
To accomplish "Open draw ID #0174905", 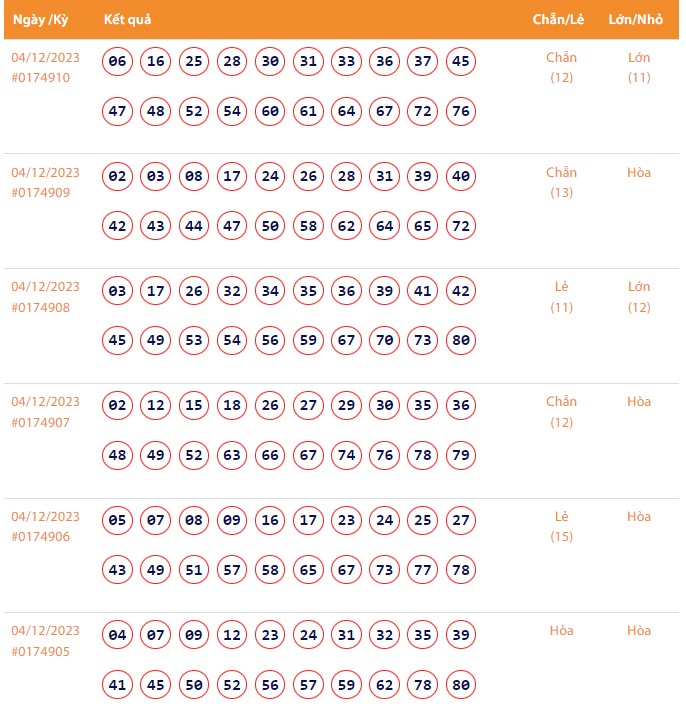I will [x=41, y=651].
